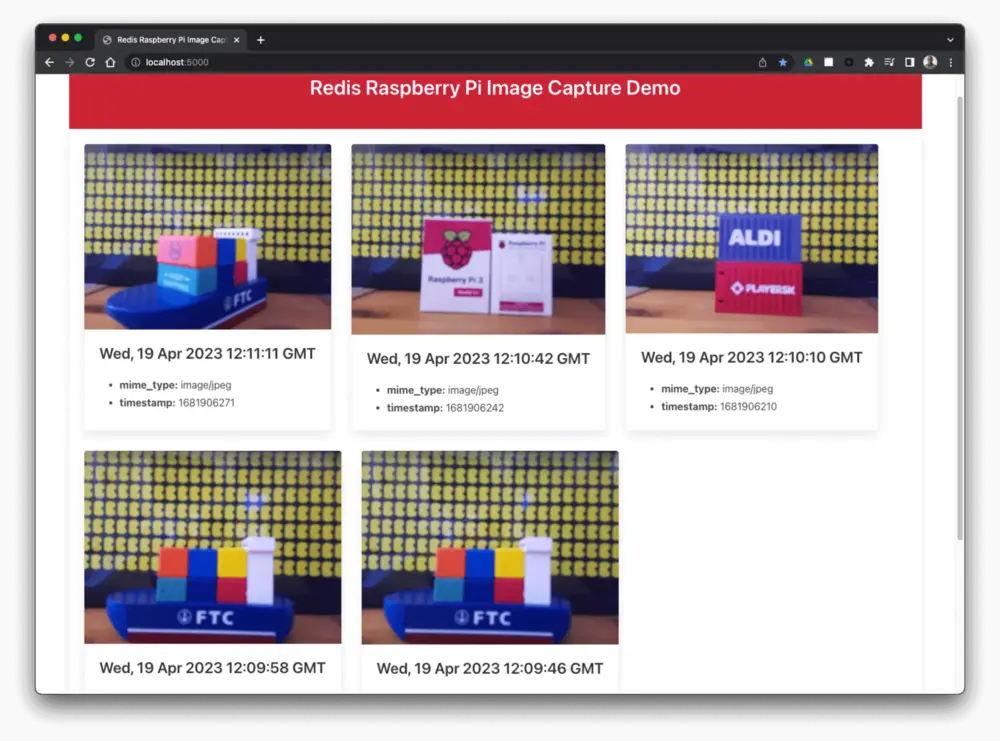View site information for localhost
This screenshot has width=1000, height=741.
click(135, 62)
